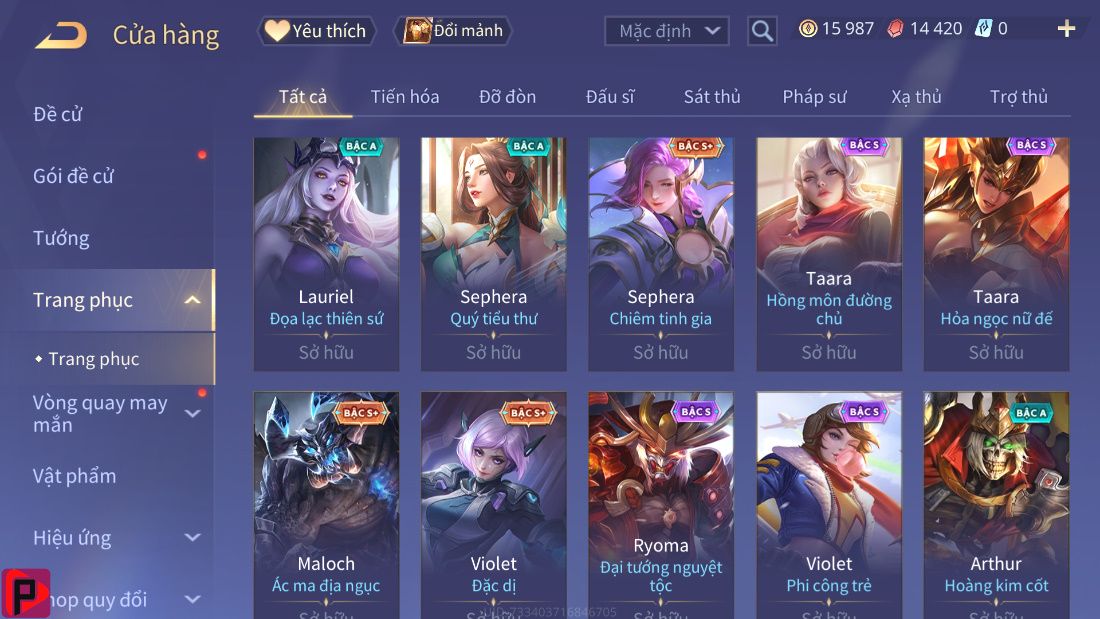Click the gold coin currency icon

[x=808, y=28]
